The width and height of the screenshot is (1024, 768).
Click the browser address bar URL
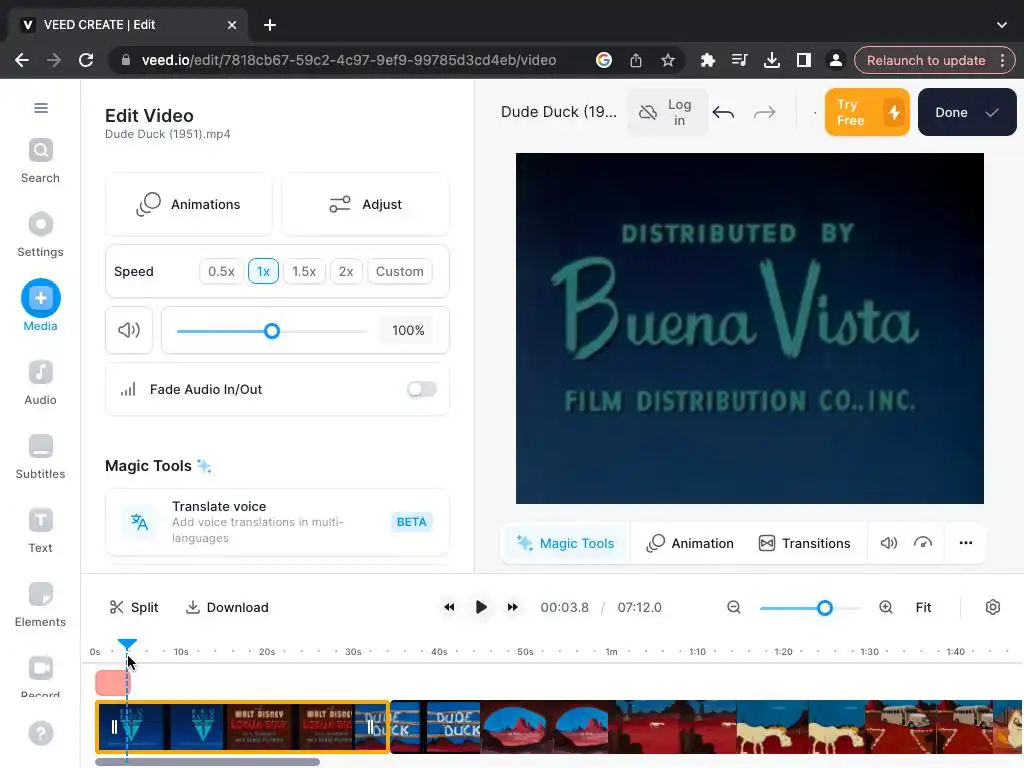click(x=349, y=60)
